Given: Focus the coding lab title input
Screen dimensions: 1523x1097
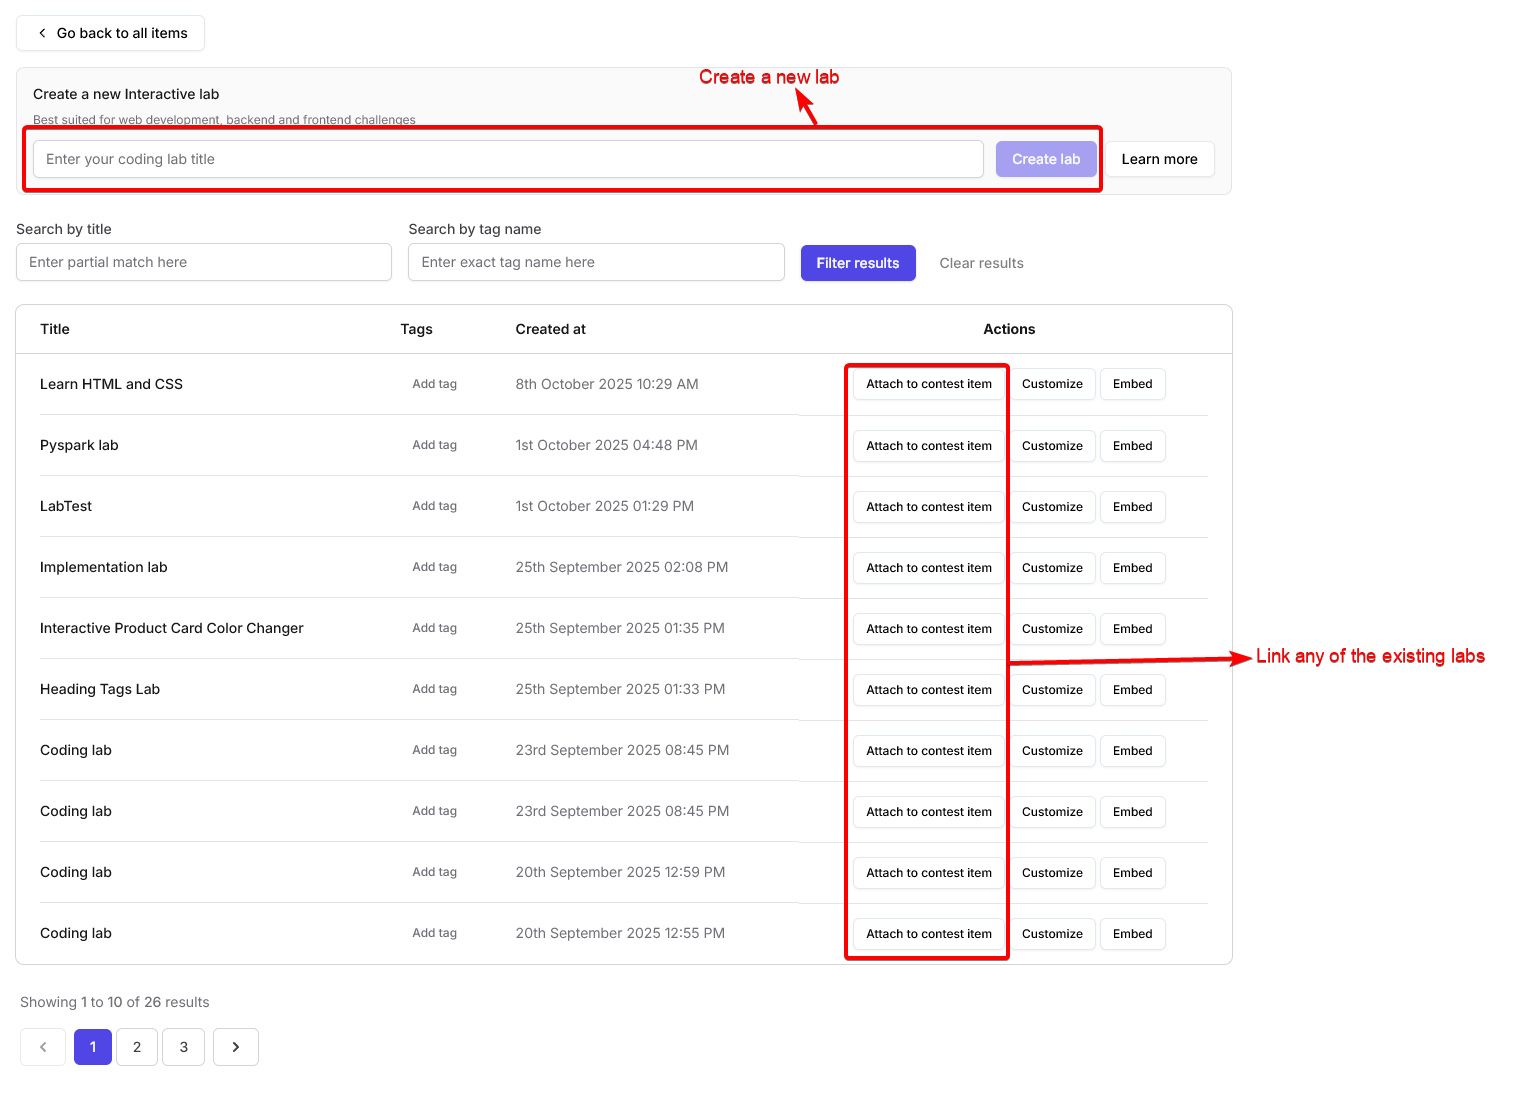Looking at the screenshot, I should coord(508,159).
